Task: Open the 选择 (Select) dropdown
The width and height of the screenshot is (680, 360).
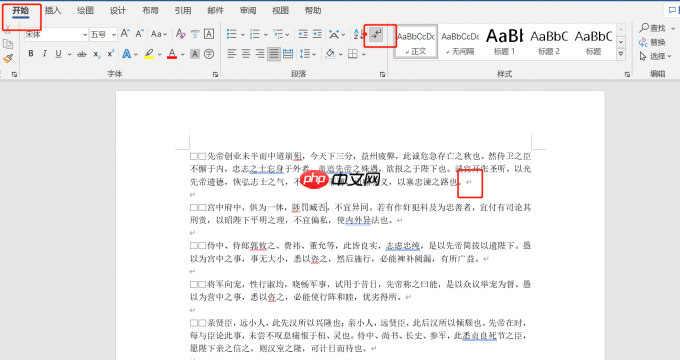Action: point(655,56)
